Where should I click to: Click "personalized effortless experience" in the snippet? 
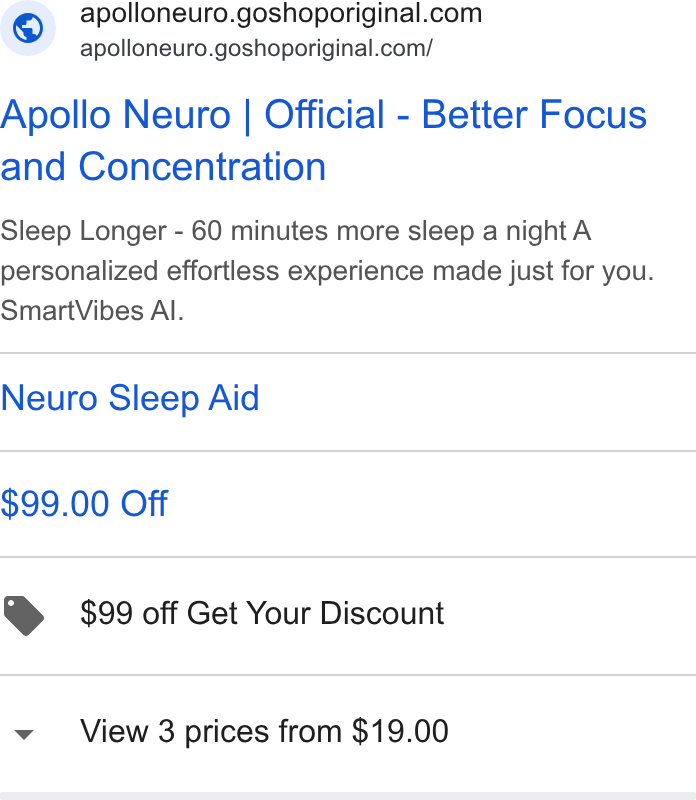click(x=212, y=271)
